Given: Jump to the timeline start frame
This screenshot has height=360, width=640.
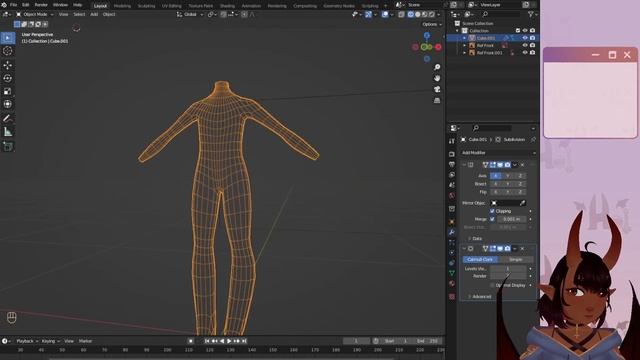Looking at the screenshot, I should click(207, 341).
